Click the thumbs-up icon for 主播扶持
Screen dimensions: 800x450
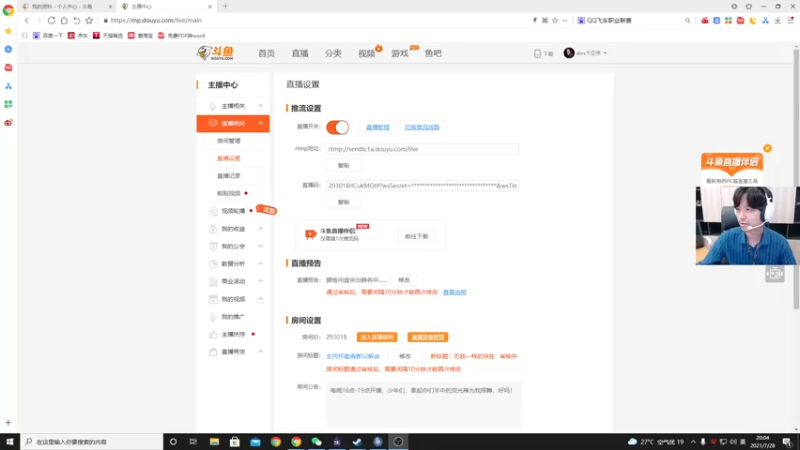coord(213,334)
